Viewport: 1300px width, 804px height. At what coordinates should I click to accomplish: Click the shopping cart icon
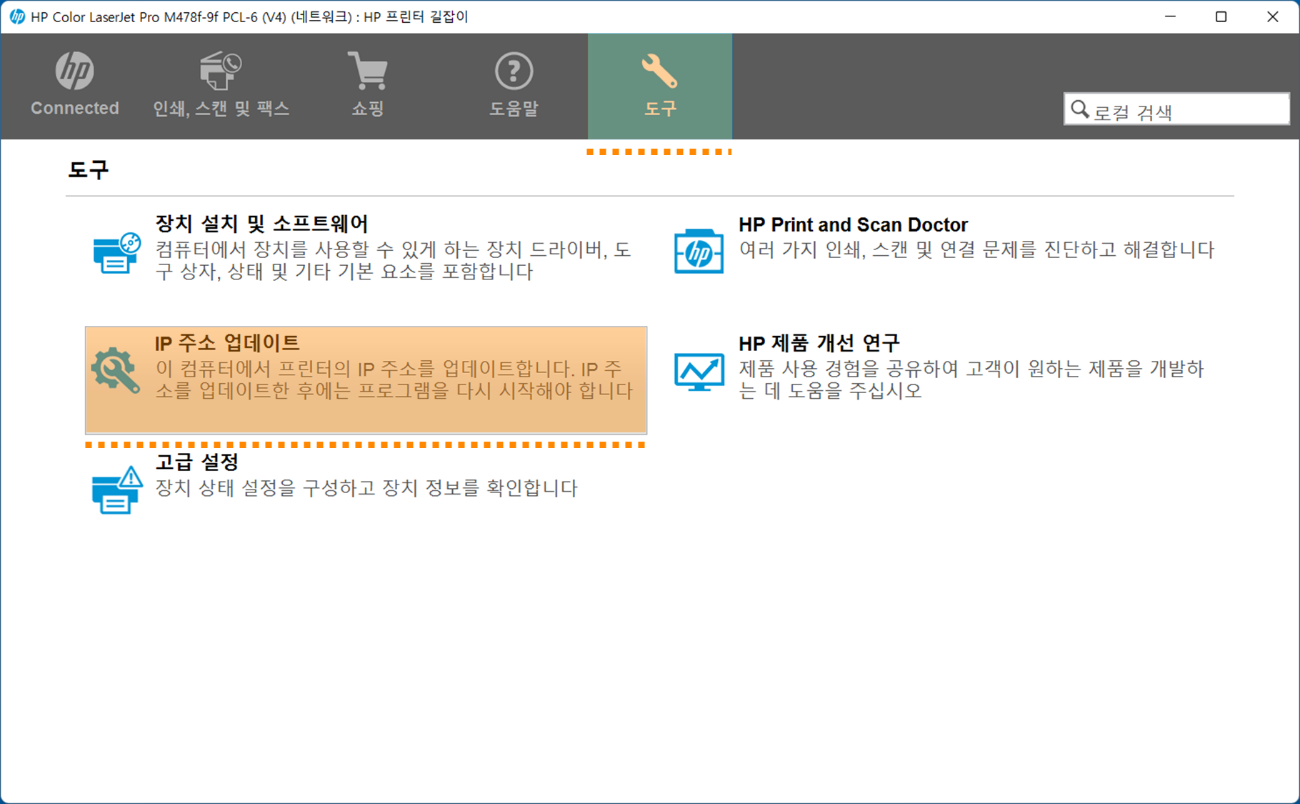[368, 71]
